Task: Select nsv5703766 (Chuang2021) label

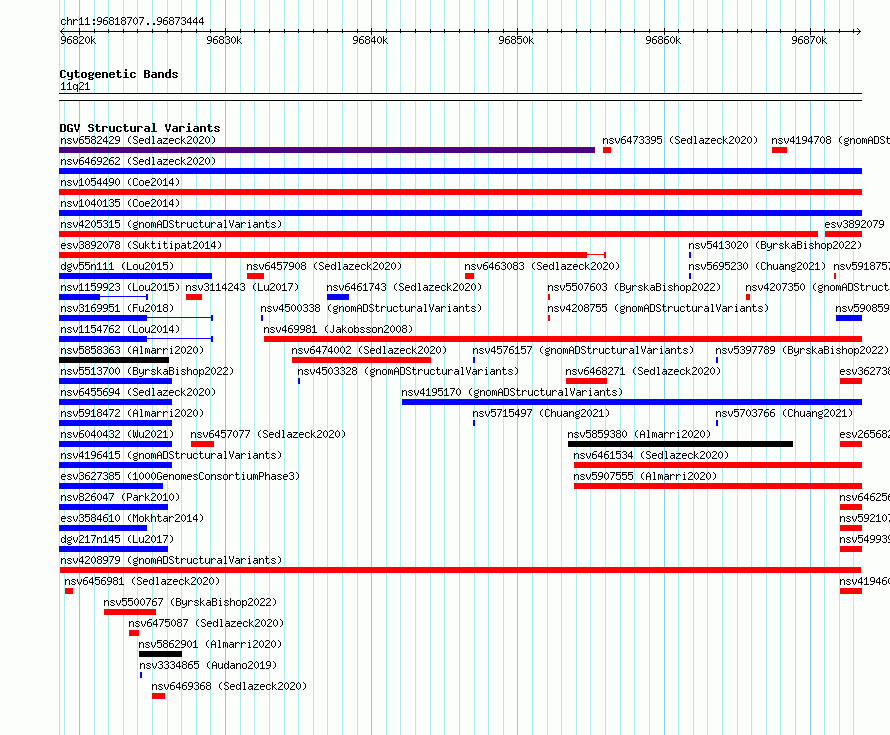Action: tap(784, 413)
